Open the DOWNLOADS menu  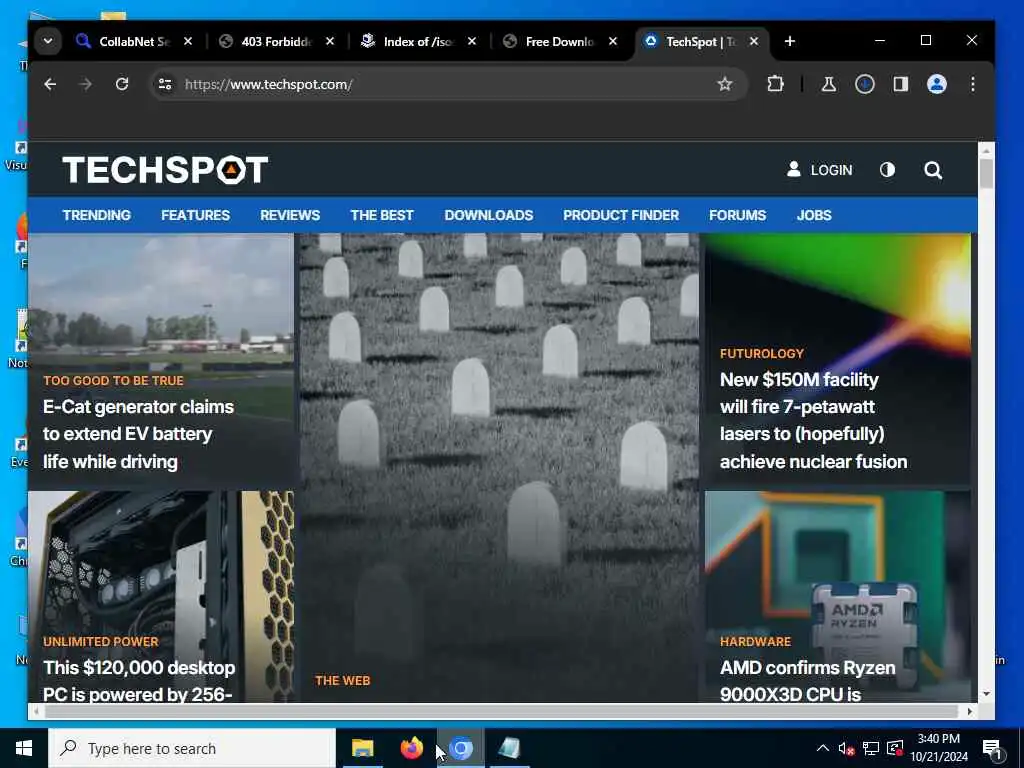[x=488, y=215]
